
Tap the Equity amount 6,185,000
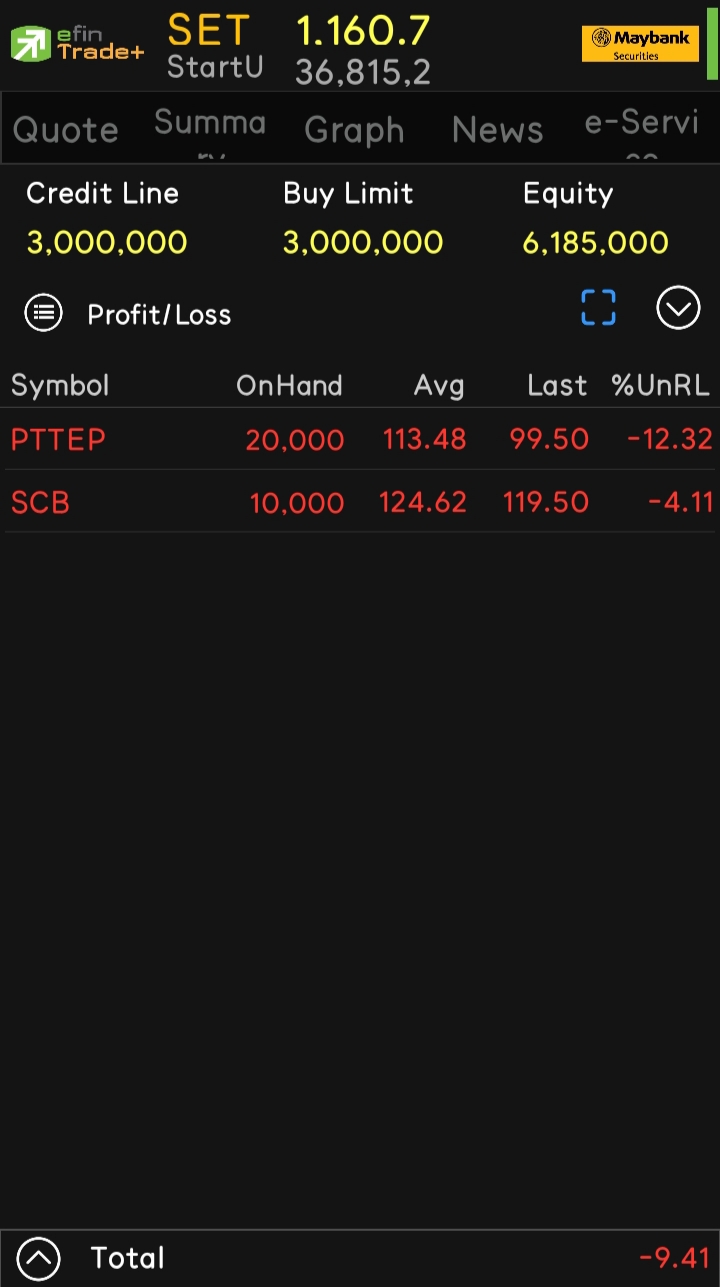point(596,242)
